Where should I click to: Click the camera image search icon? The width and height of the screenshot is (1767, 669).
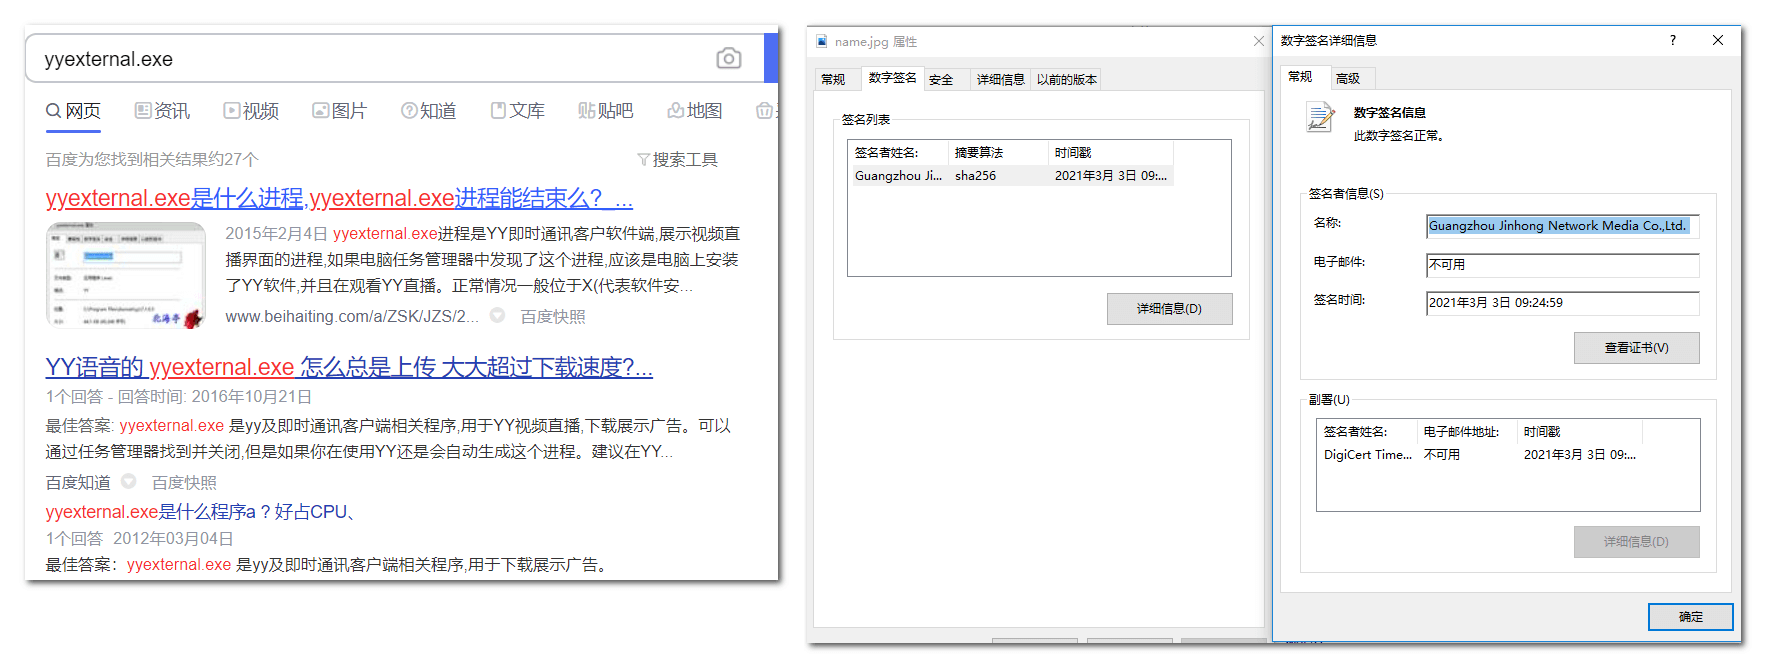tap(729, 58)
